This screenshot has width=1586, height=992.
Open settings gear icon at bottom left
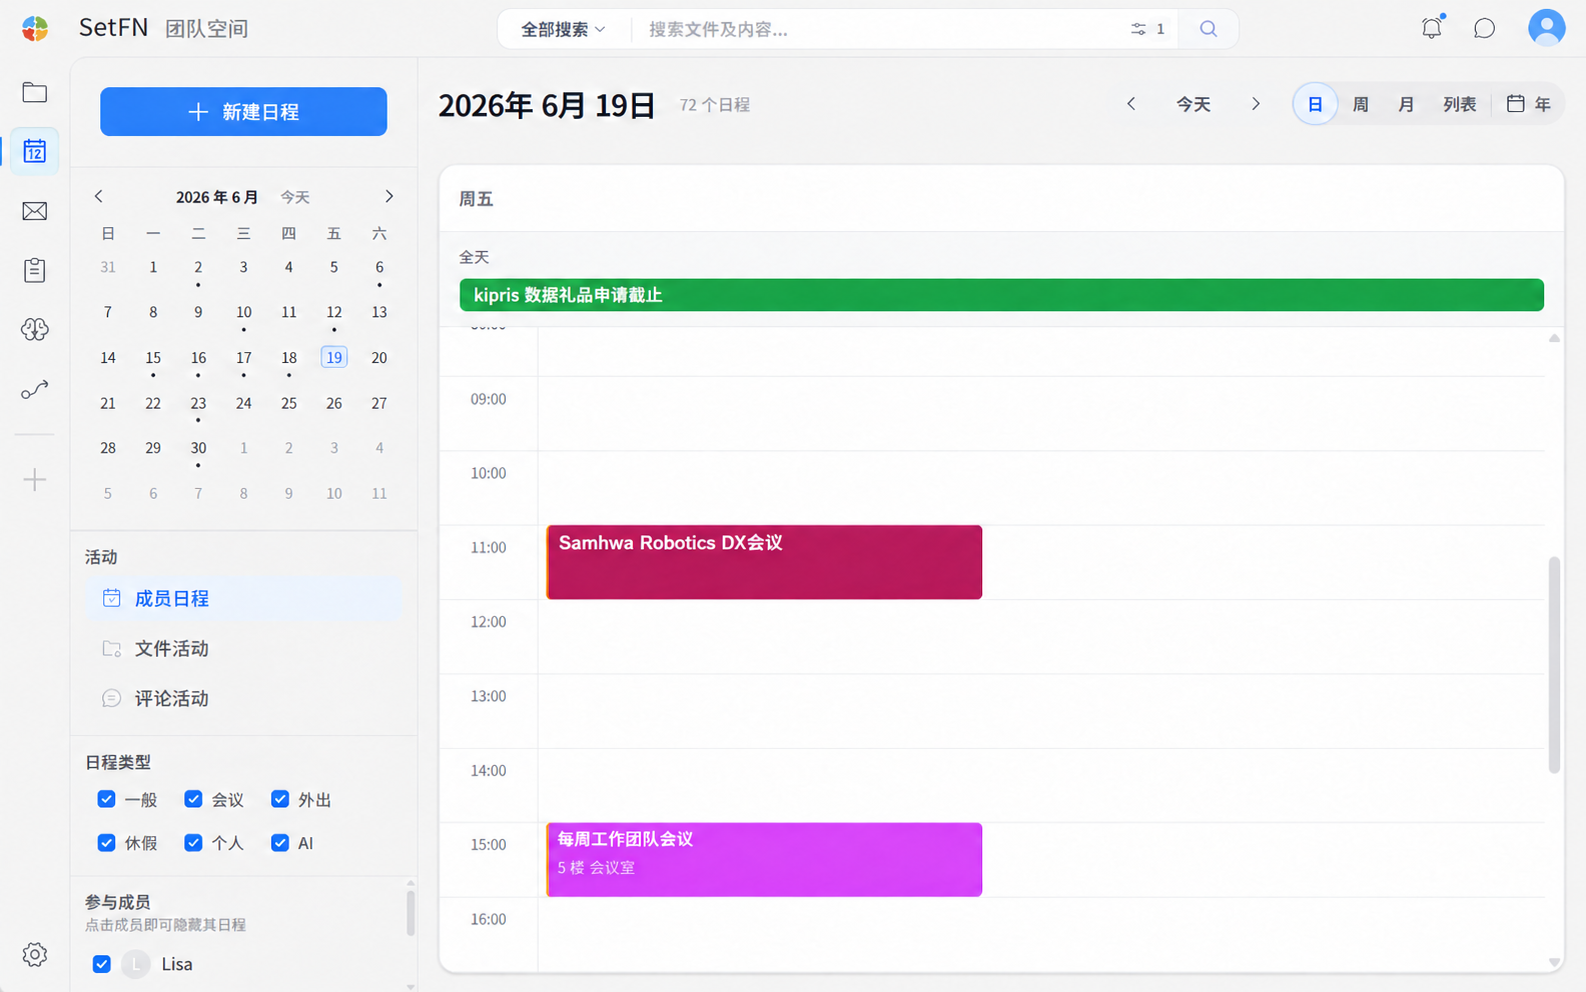click(35, 955)
